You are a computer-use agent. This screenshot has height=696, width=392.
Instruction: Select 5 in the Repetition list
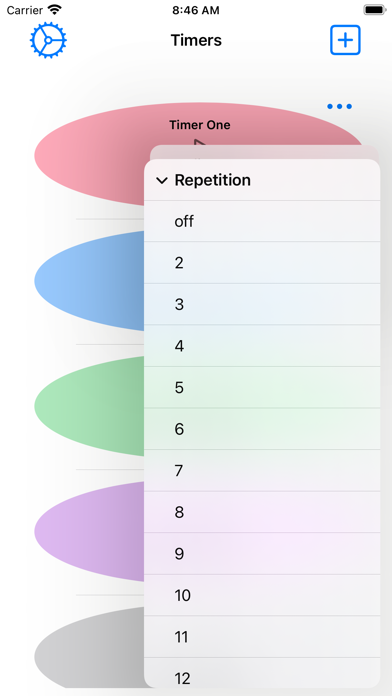(x=262, y=388)
